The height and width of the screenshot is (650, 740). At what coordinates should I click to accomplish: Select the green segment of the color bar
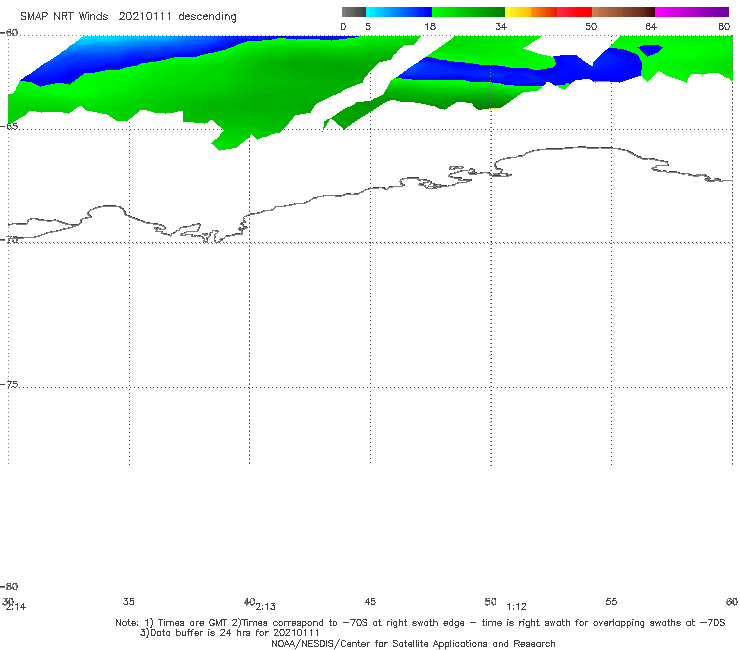[468, 12]
